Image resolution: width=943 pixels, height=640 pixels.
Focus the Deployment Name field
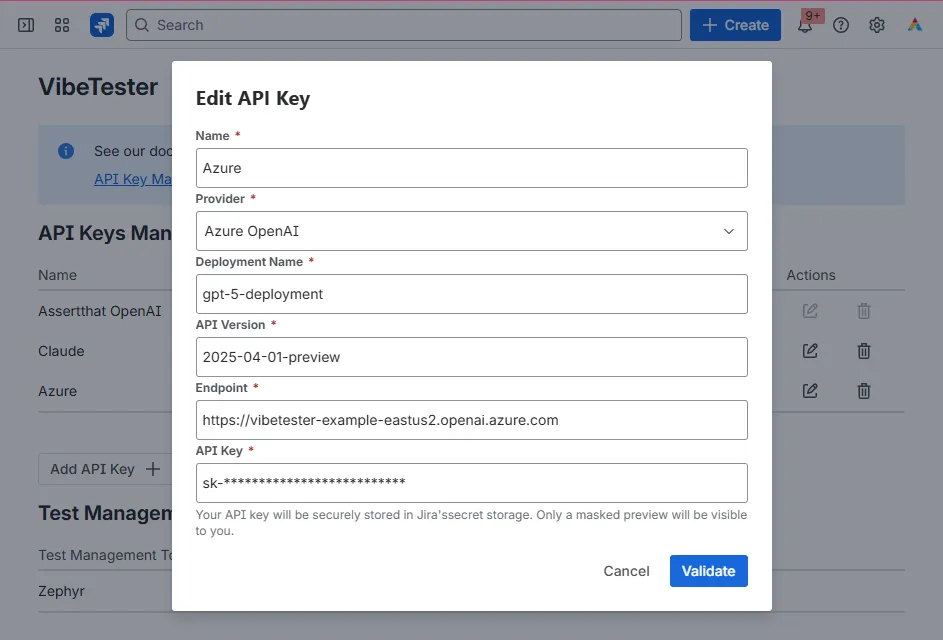coord(472,294)
